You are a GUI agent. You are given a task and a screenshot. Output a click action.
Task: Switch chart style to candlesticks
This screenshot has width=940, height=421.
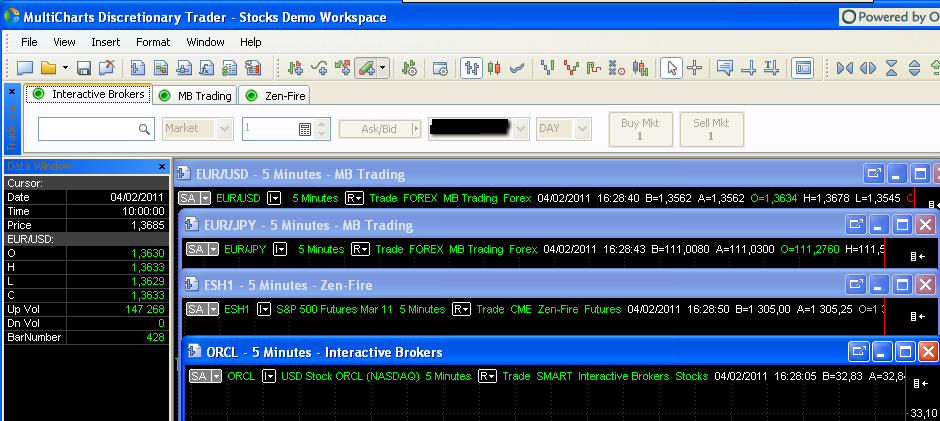click(x=493, y=68)
